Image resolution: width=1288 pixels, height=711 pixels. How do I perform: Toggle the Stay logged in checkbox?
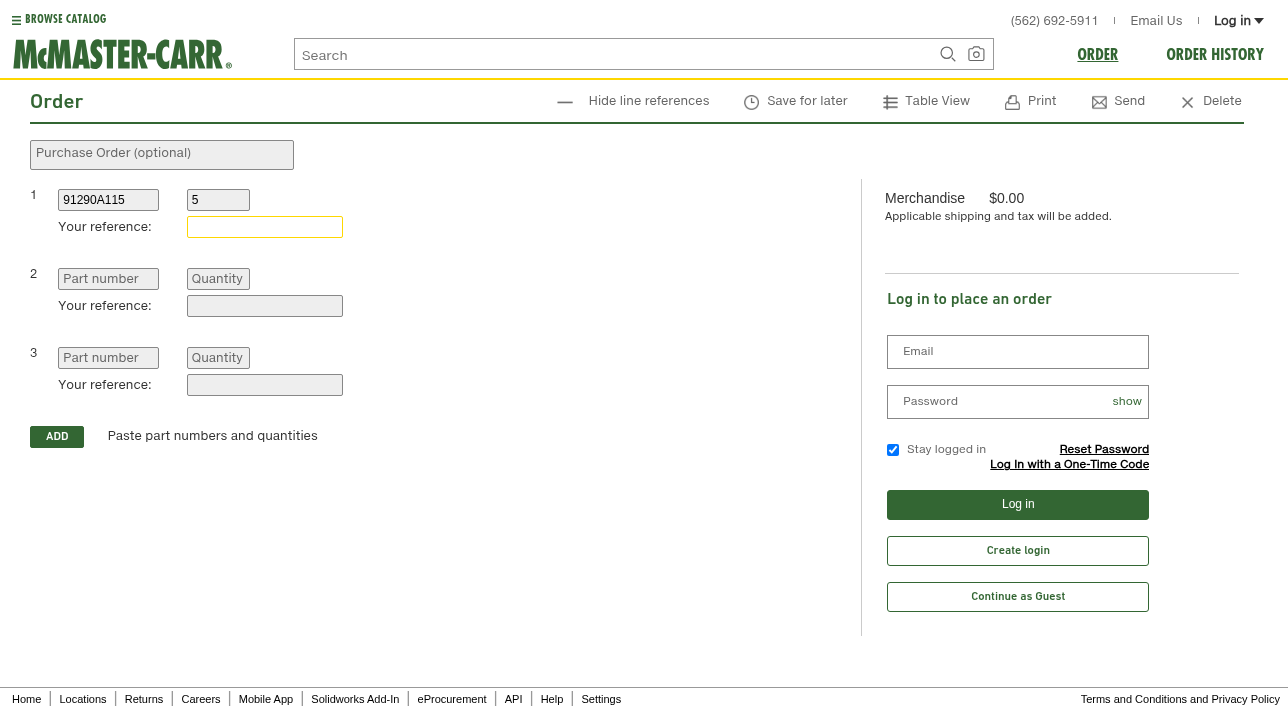click(x=893, y=450)
